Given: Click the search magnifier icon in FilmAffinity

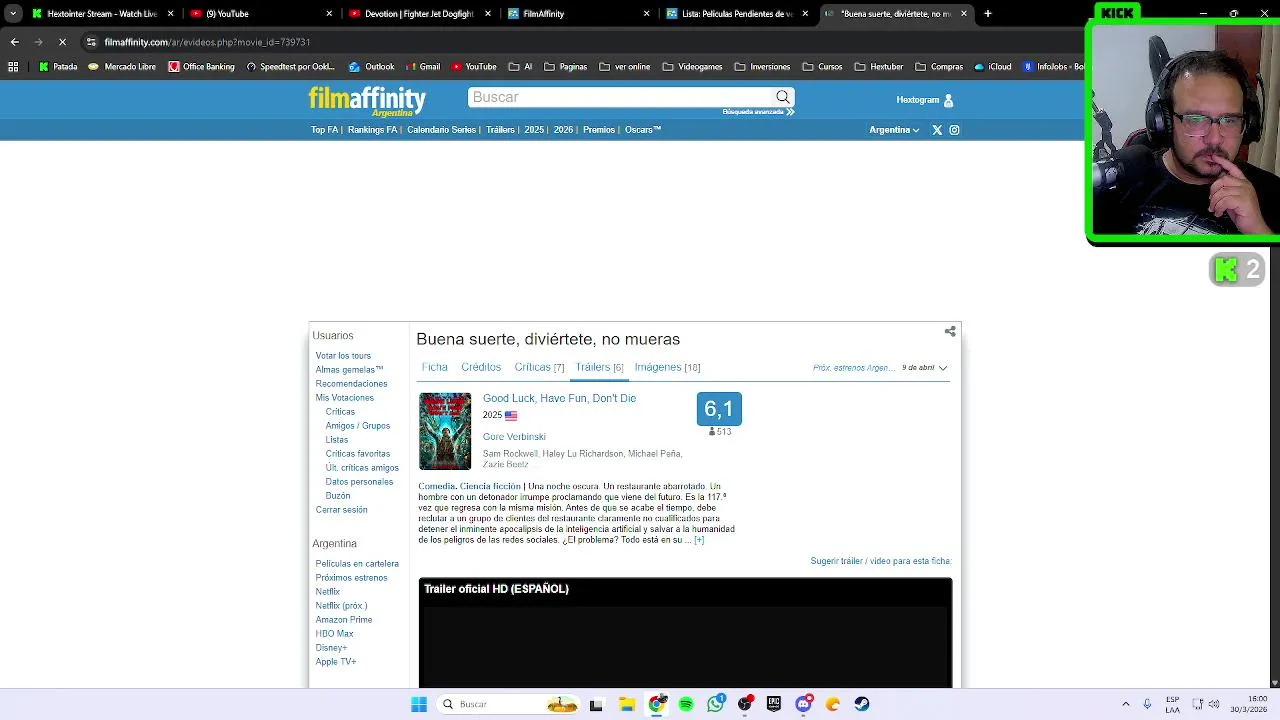Looking at the screenshot, I should [783, 97].
